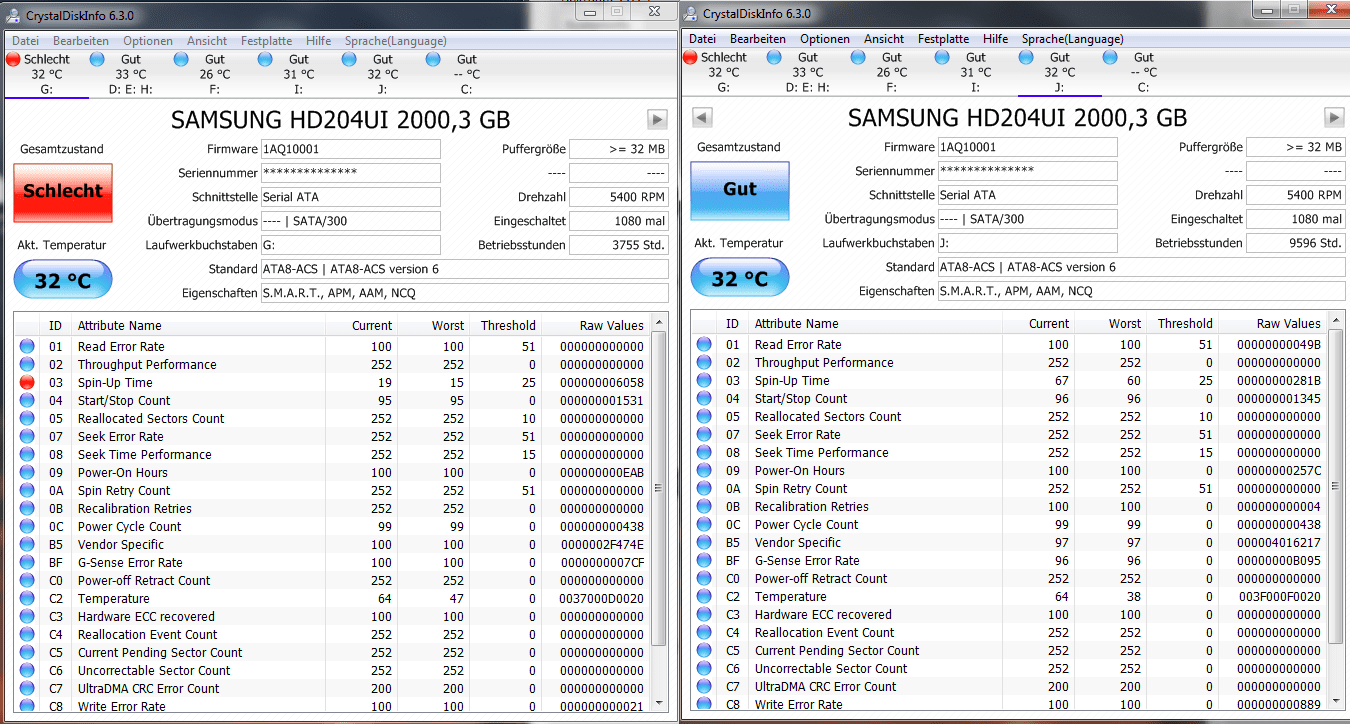Click Betriebsstunden value 3755 Std.
The height and width of the screenshot is (724, 1350).
click(619, 245)
